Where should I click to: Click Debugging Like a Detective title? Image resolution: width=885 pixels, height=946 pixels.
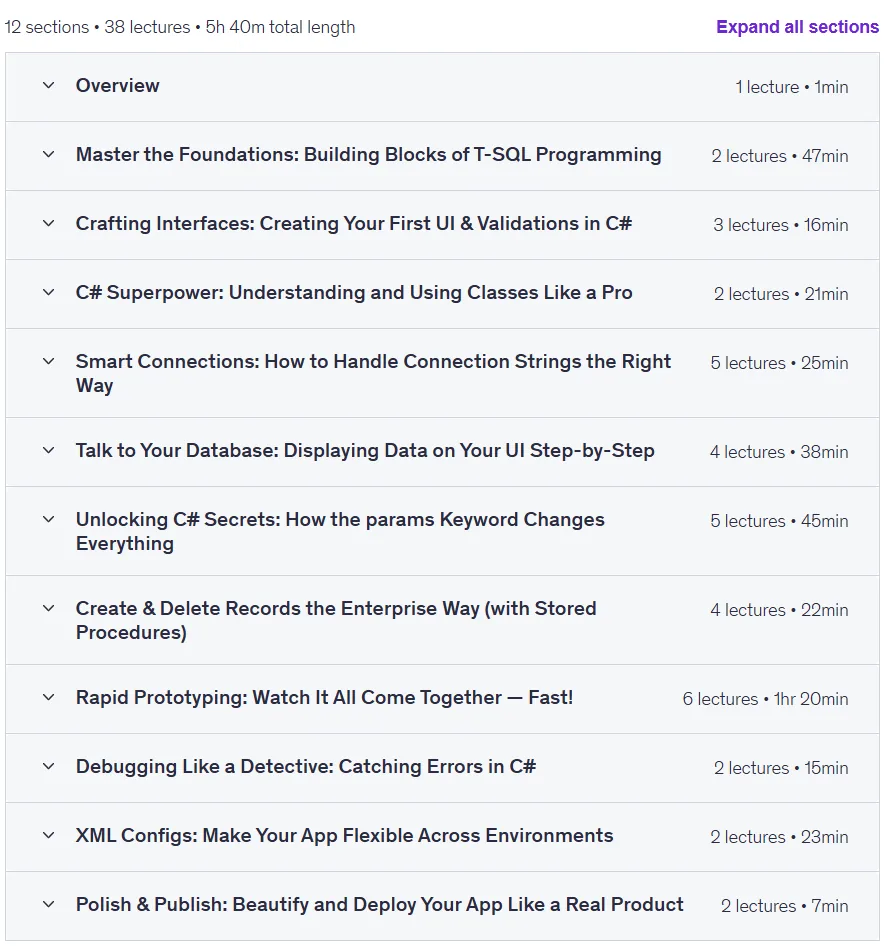click(x=306, y=767)
